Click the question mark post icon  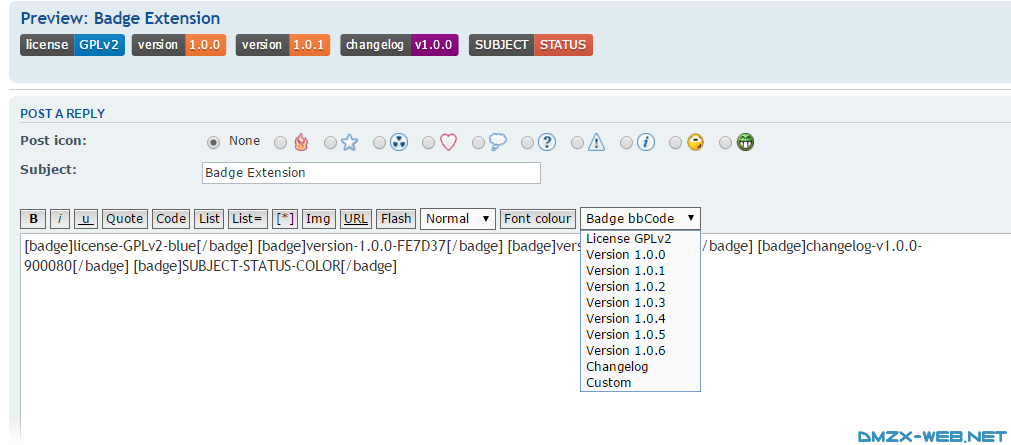coord(547,142)
